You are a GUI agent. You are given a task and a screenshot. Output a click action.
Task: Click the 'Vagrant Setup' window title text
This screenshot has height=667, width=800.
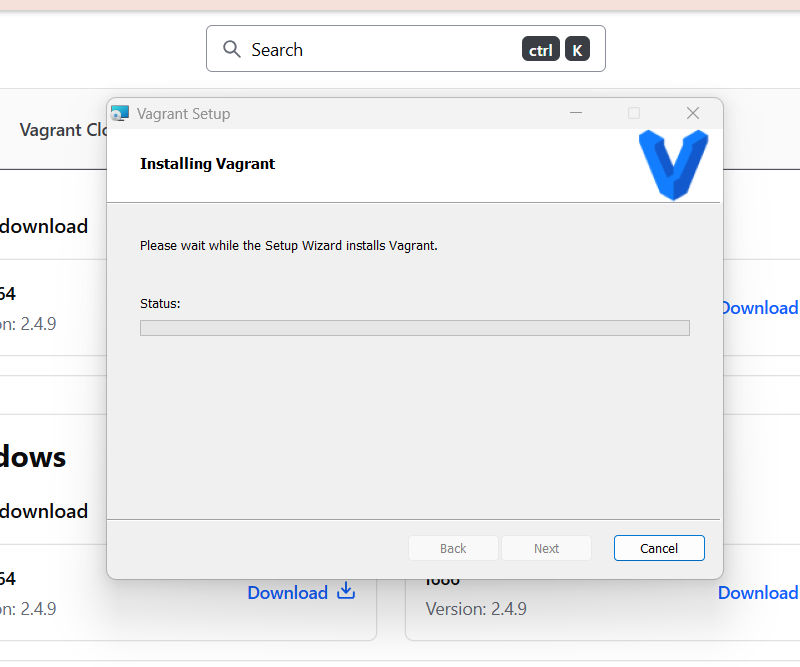183,114
